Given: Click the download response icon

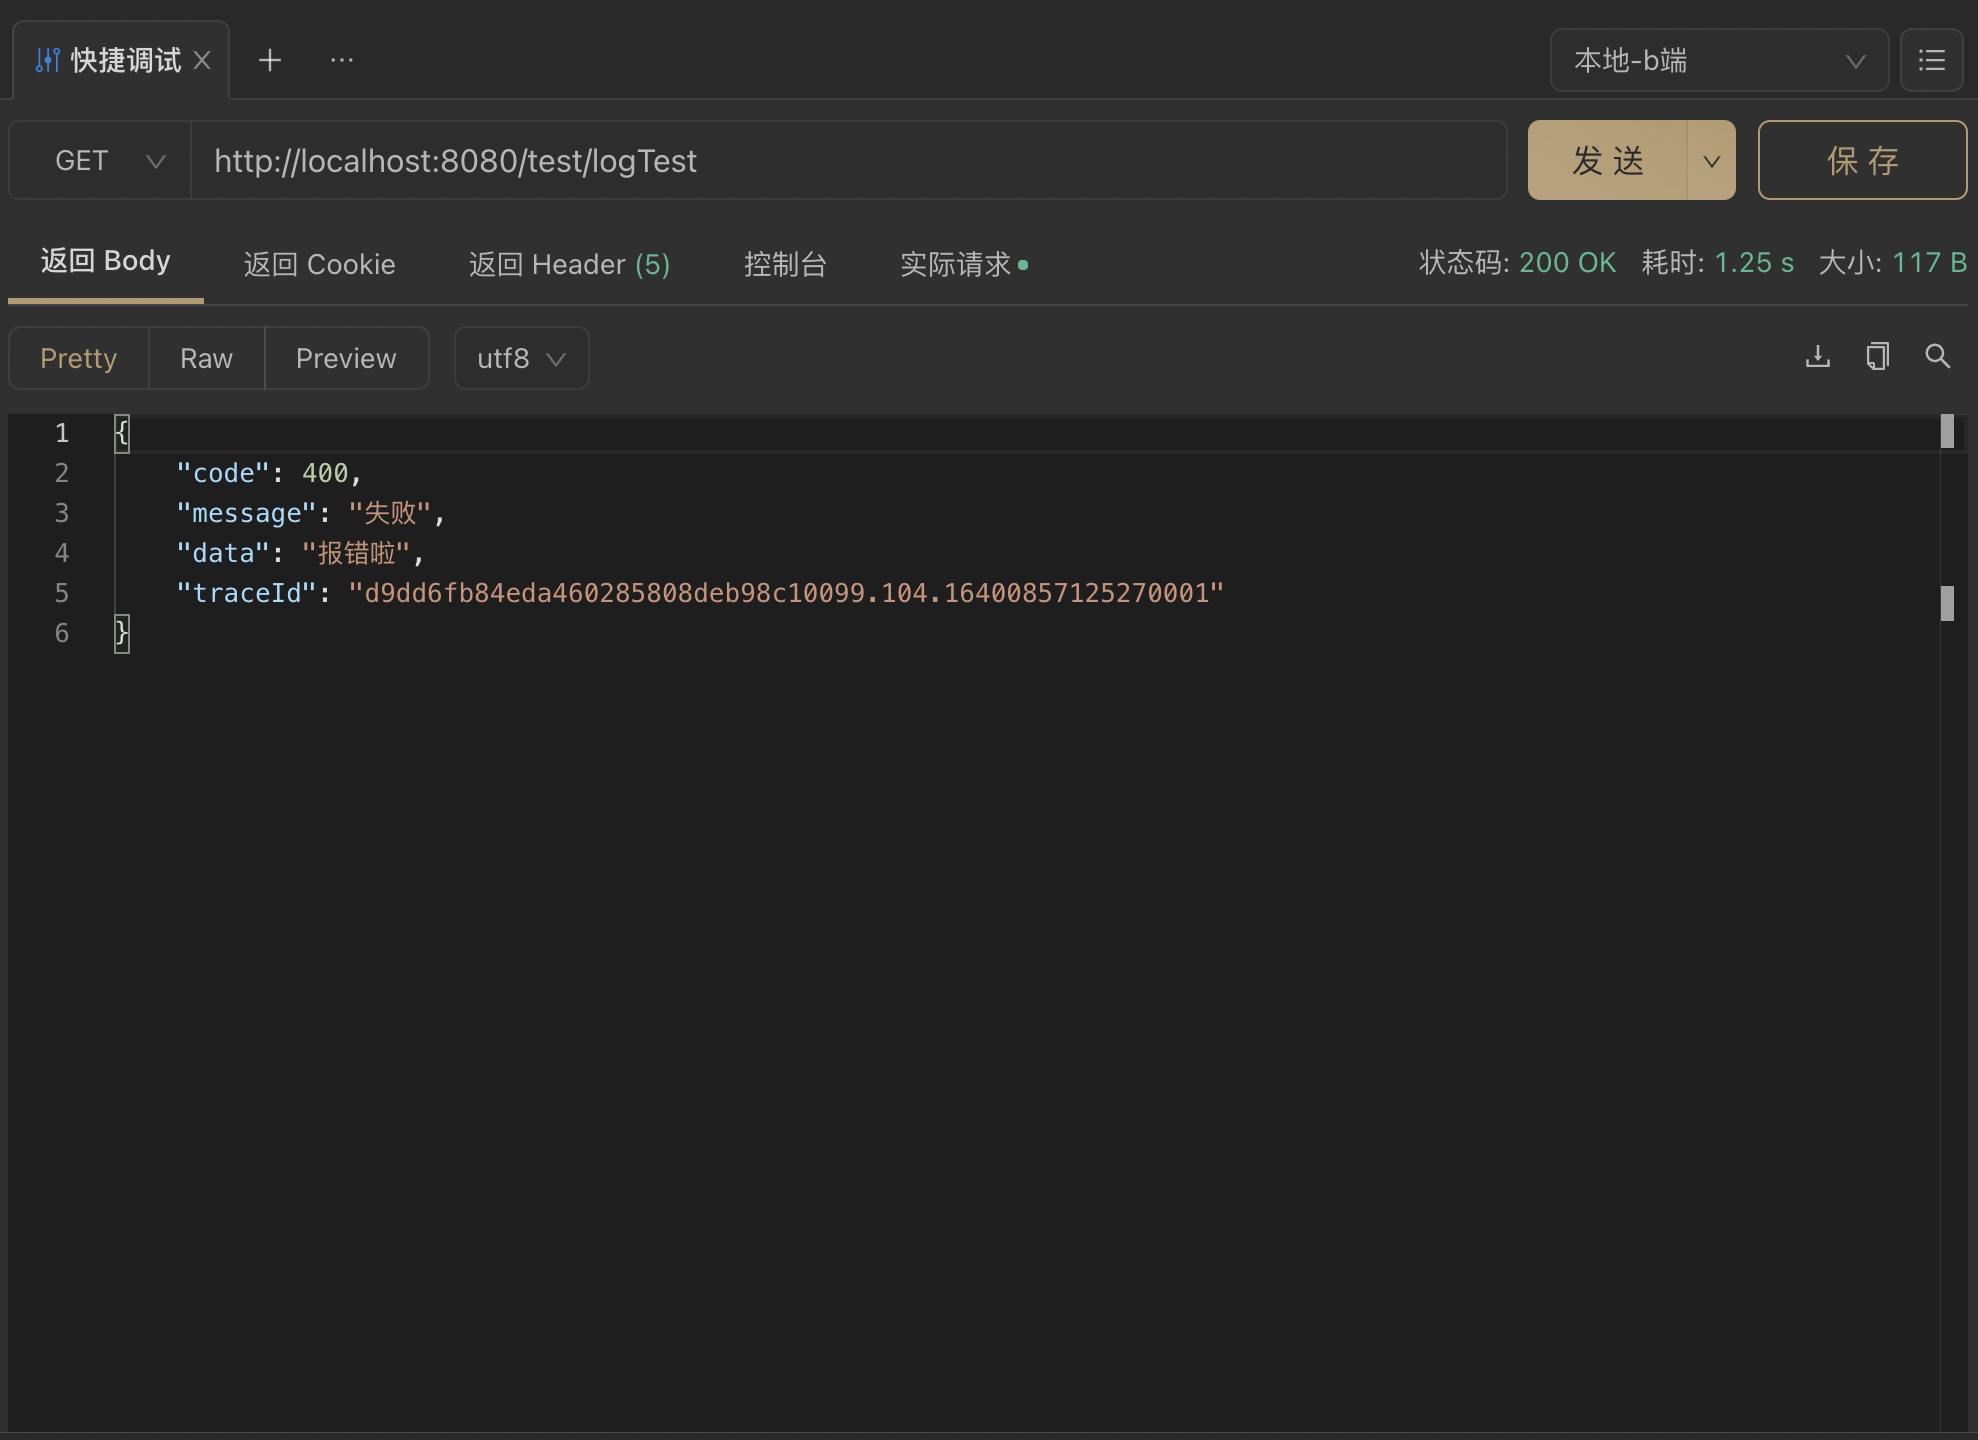Looking at the screenshot, I should click(1817, 357).
